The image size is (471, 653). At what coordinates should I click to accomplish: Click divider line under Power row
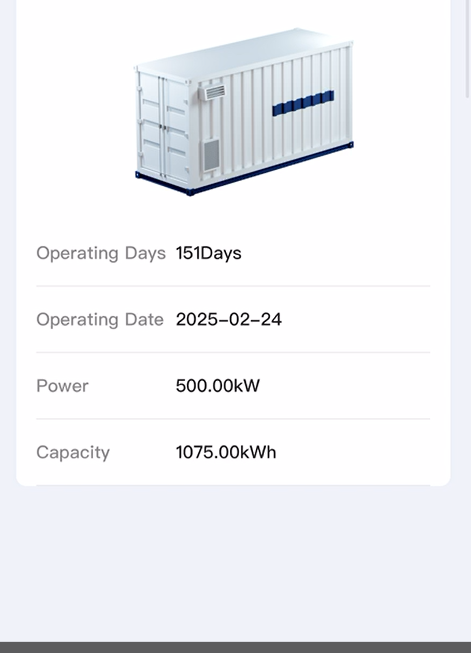233,419
